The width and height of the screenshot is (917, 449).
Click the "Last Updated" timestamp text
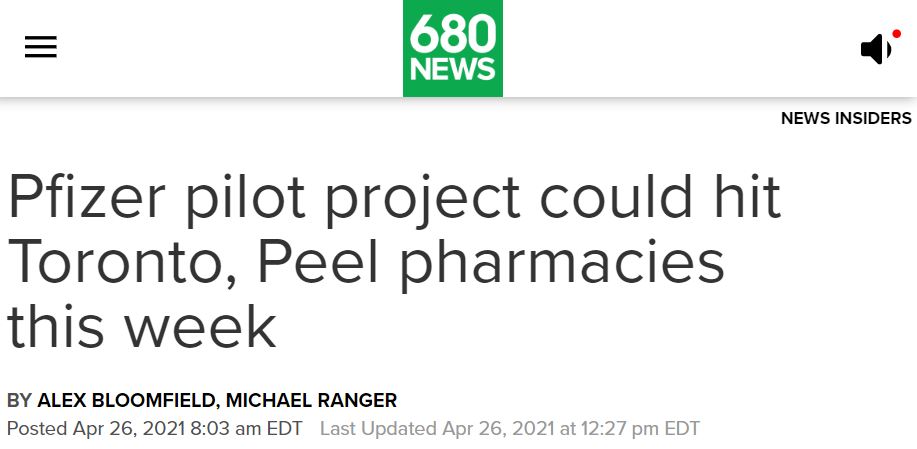coord(379,429)
